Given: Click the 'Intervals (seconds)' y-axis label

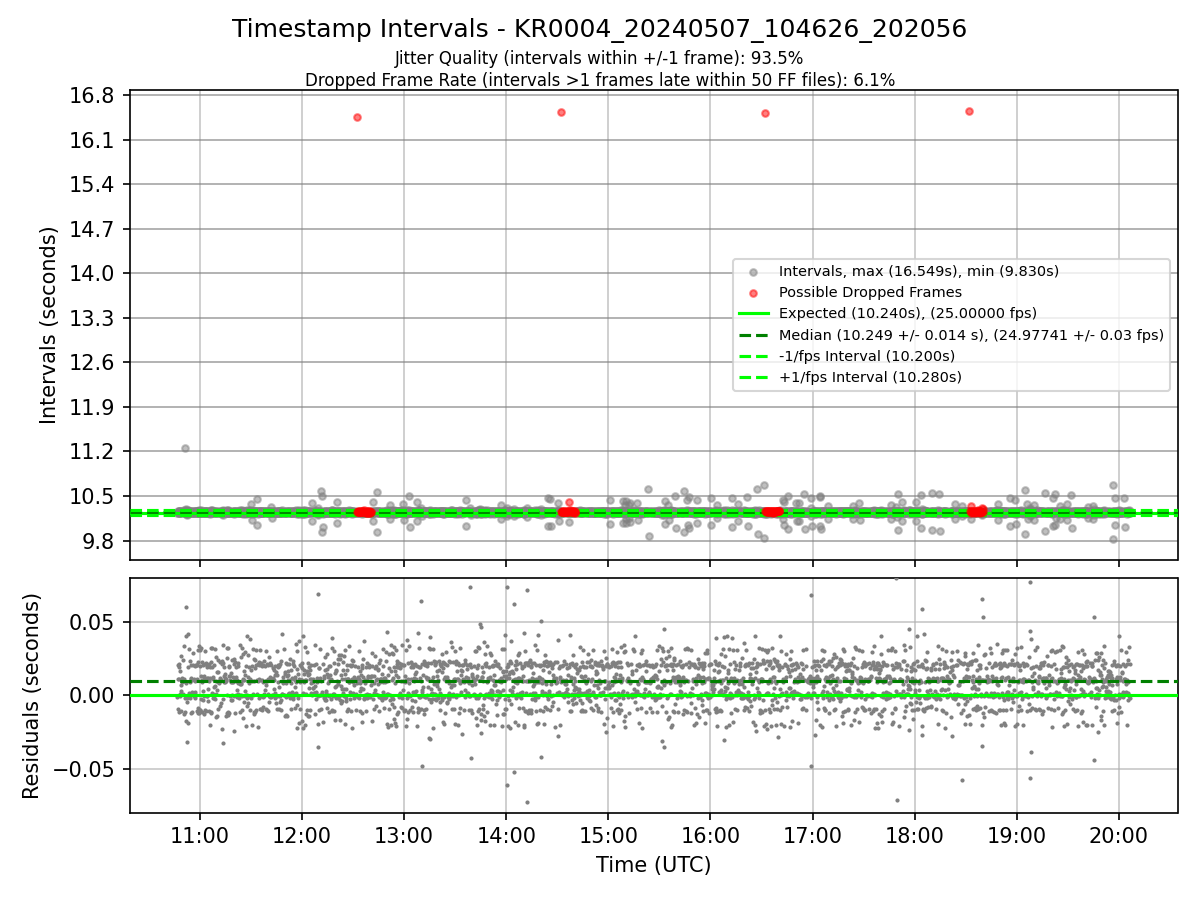Looking at the screenshot, I should [48, 325].
